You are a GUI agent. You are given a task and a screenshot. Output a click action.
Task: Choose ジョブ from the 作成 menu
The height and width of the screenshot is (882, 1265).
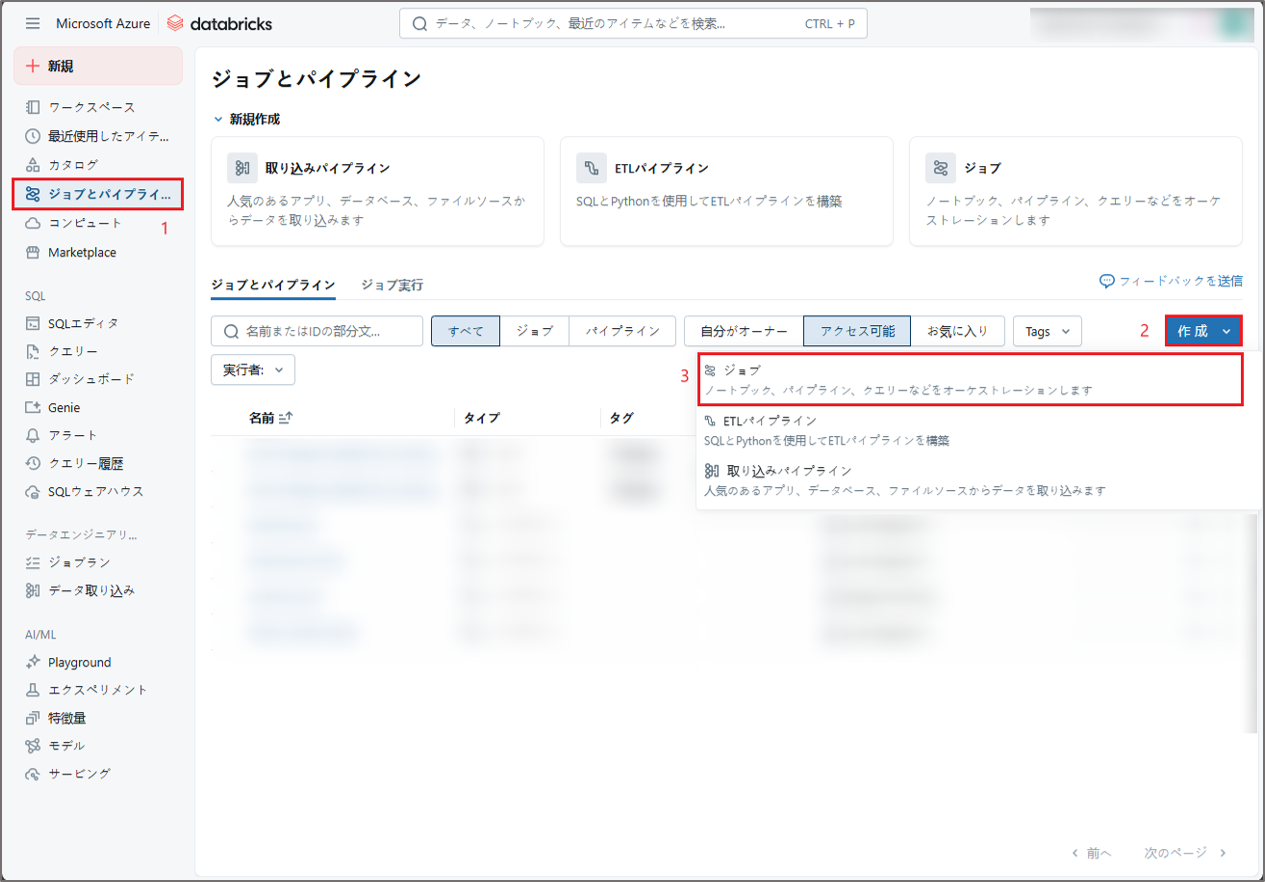(970, 379)
